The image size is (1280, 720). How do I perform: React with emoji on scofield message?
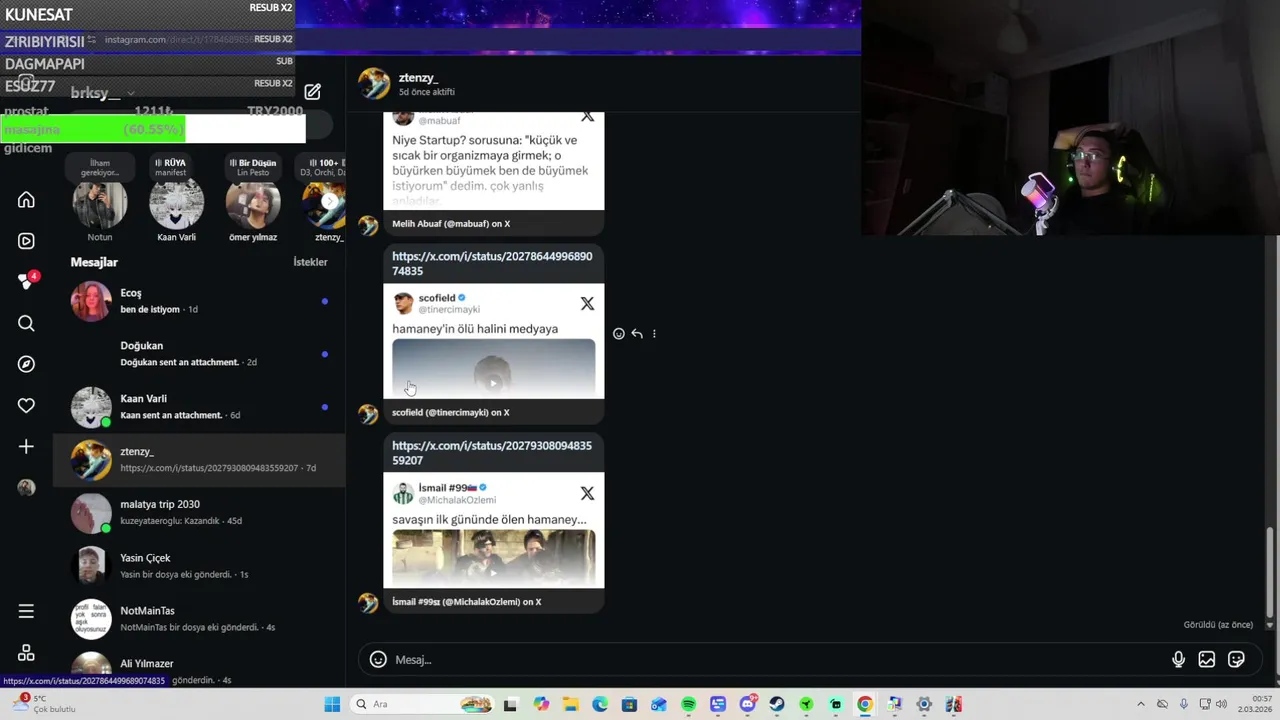click(618, 334)
